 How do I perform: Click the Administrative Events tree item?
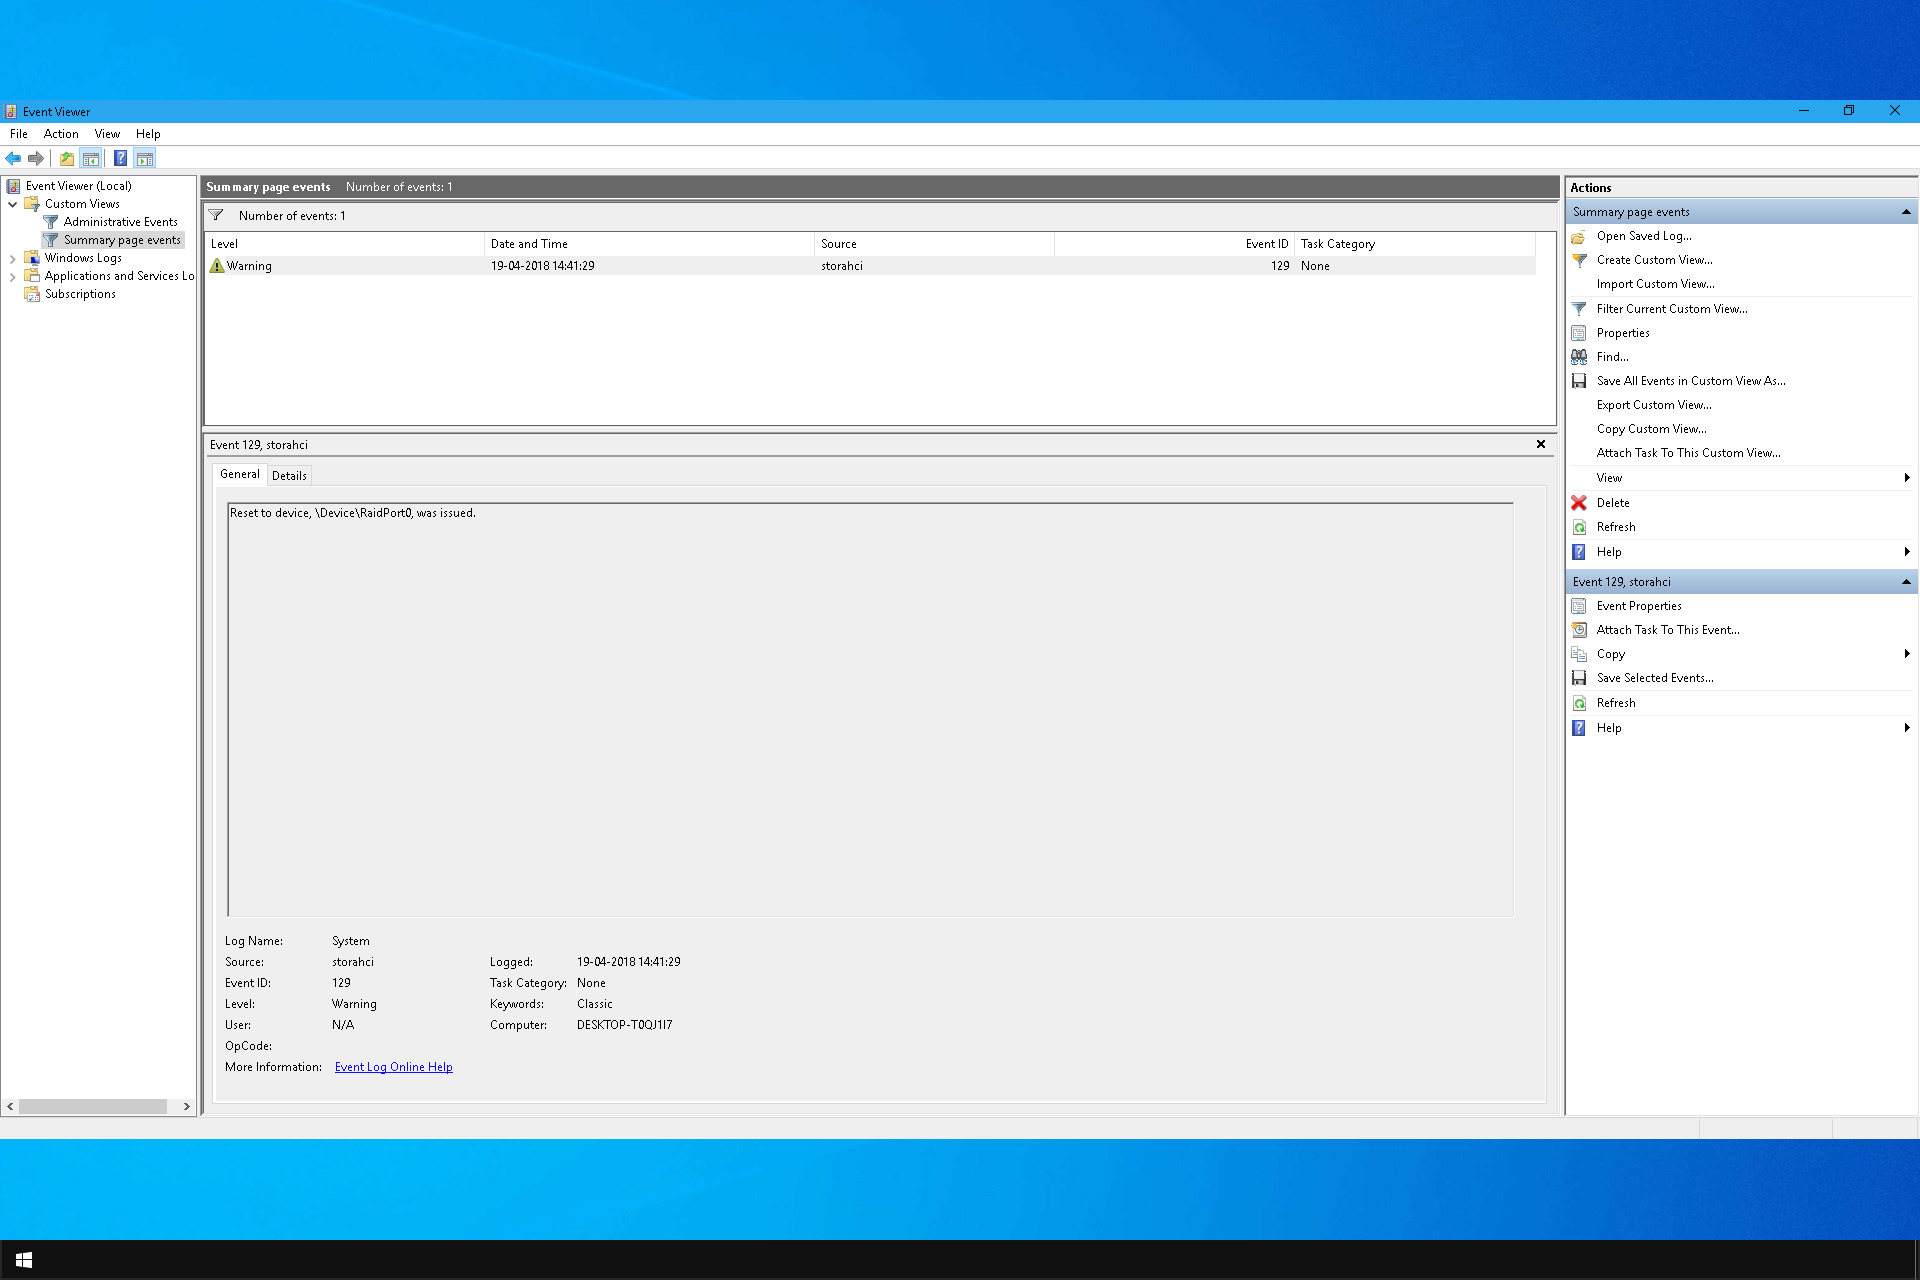click(x=119, y=221)
